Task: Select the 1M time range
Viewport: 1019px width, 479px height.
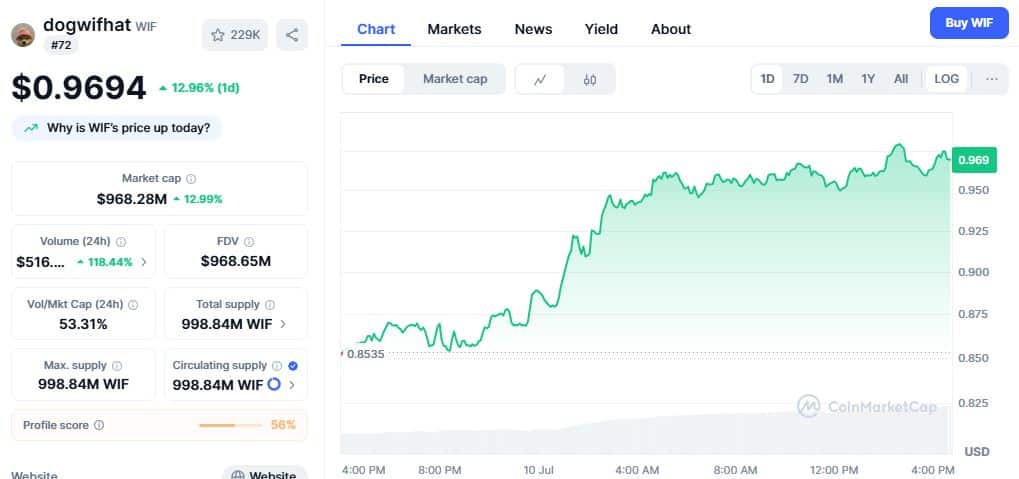Action: (834, 79)
